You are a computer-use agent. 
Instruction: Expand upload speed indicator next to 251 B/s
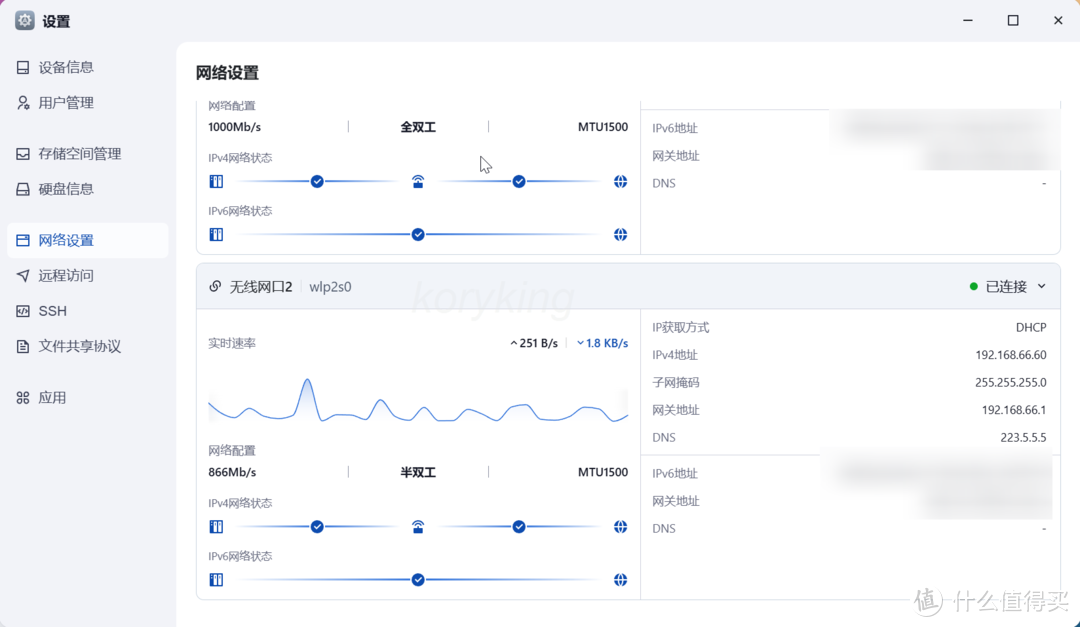512,342
